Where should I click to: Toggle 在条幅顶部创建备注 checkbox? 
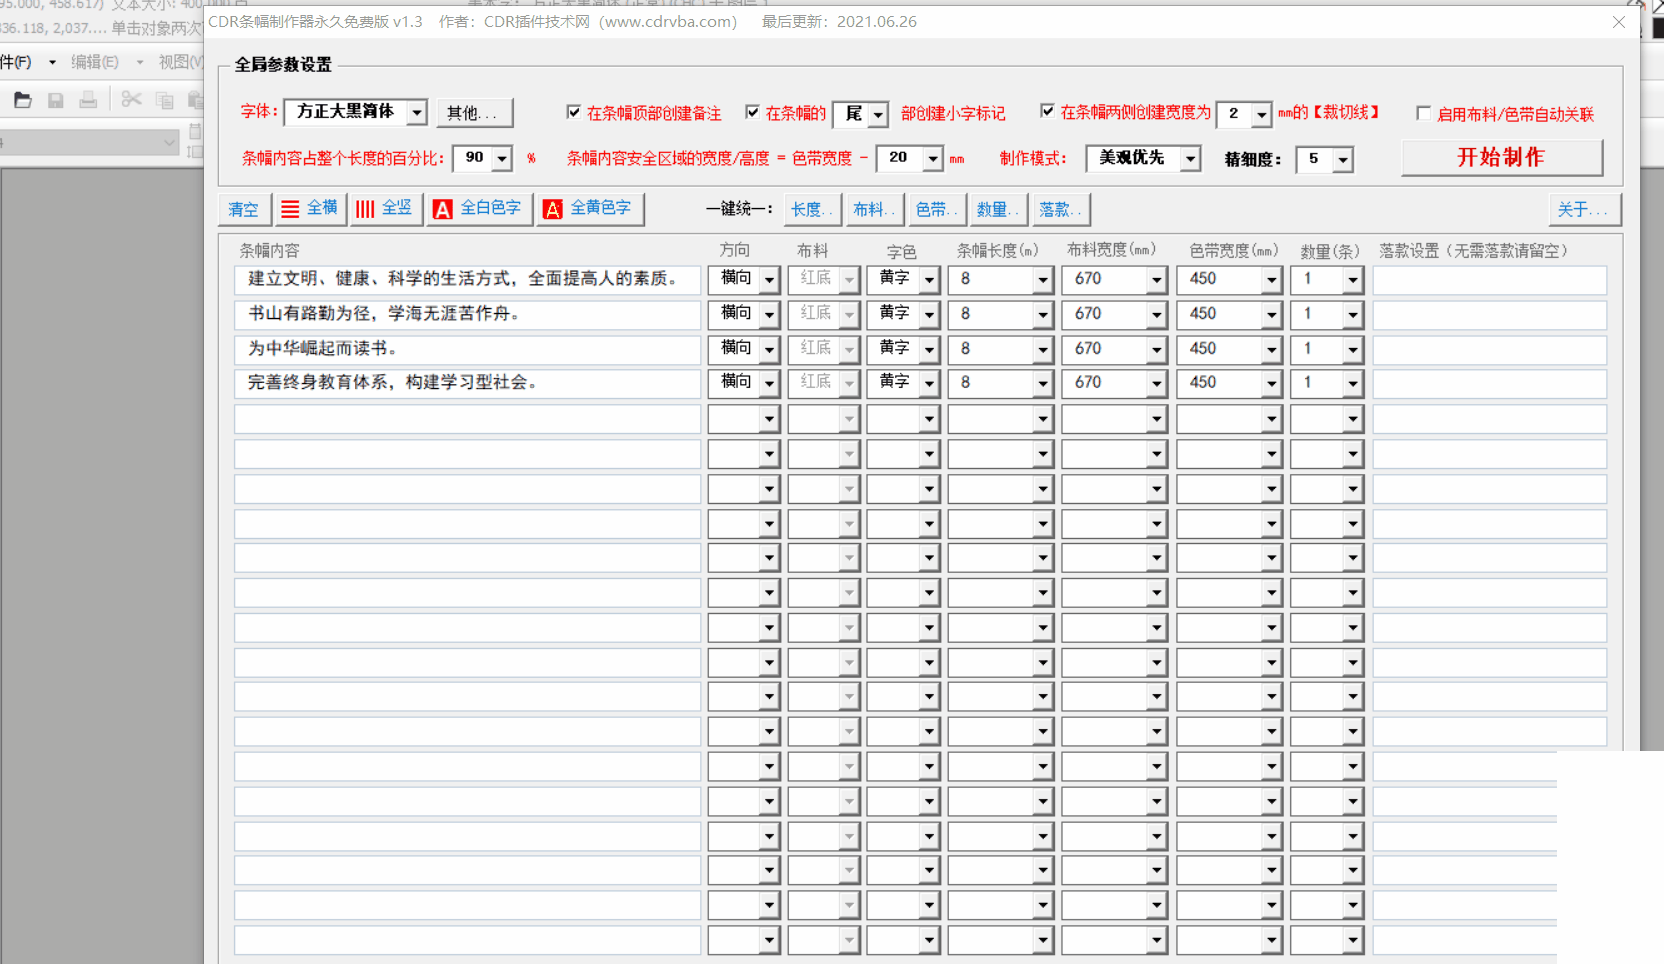[574, 112]
